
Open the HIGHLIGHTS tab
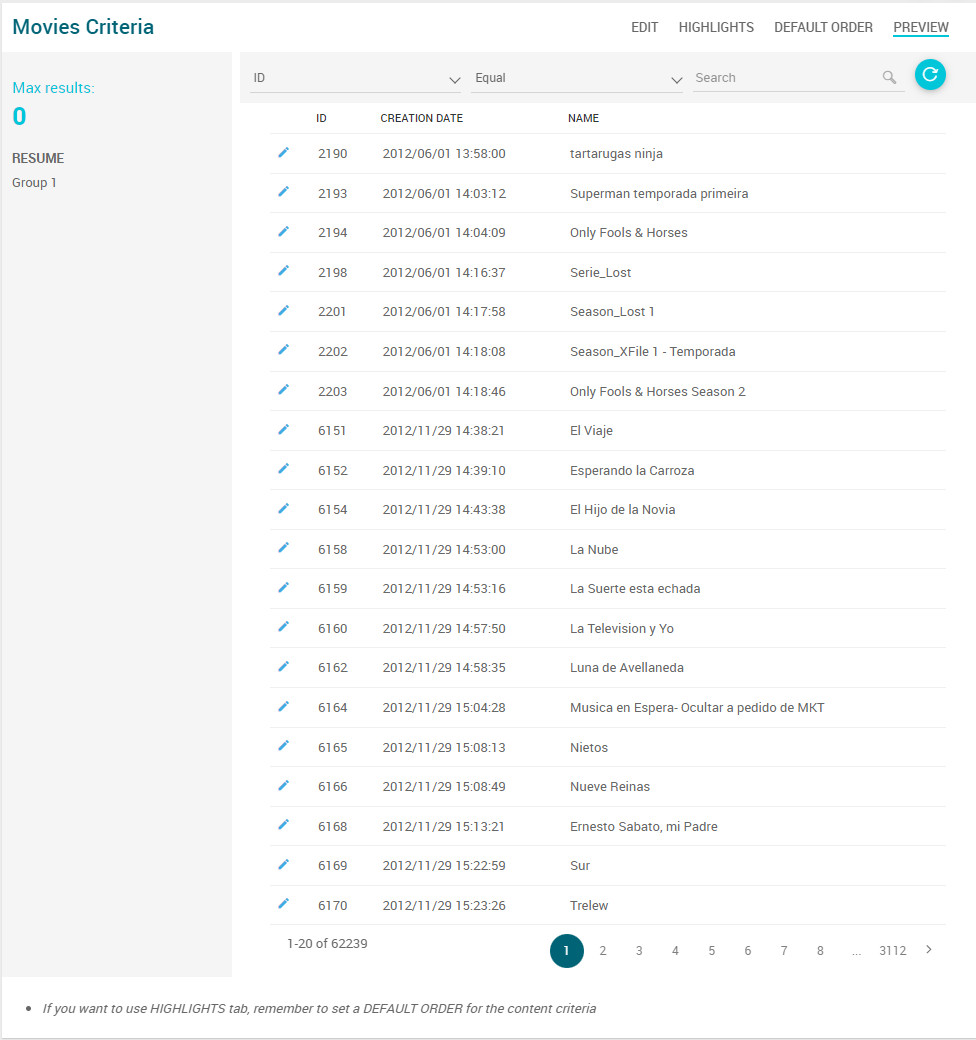point(716,27)
